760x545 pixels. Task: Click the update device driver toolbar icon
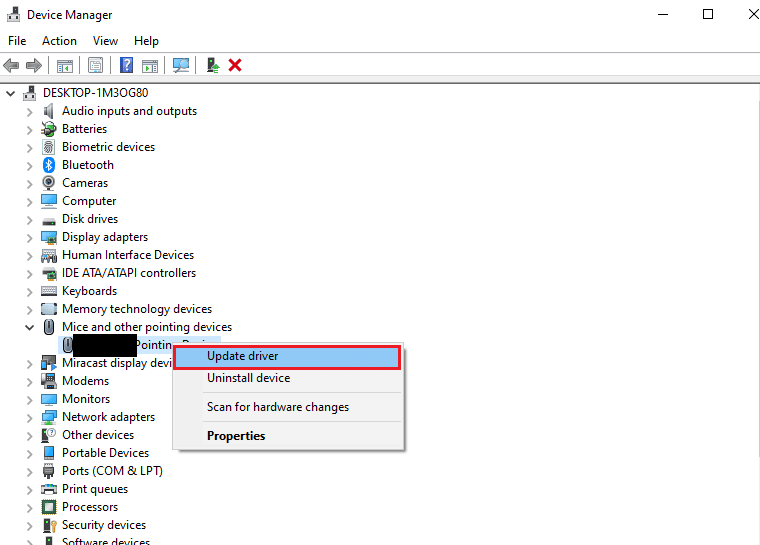point(213,65)
